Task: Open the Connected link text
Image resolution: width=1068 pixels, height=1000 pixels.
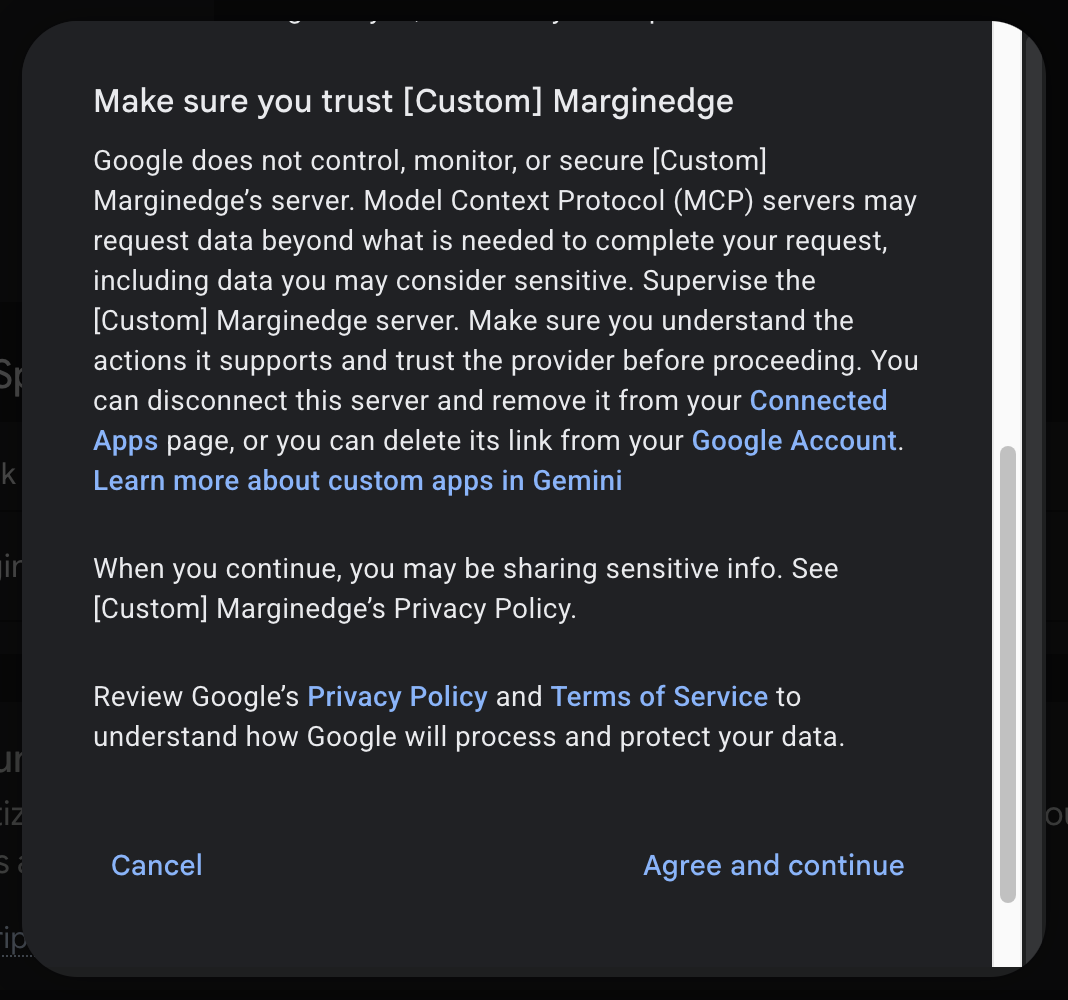Action: [818, 401]
